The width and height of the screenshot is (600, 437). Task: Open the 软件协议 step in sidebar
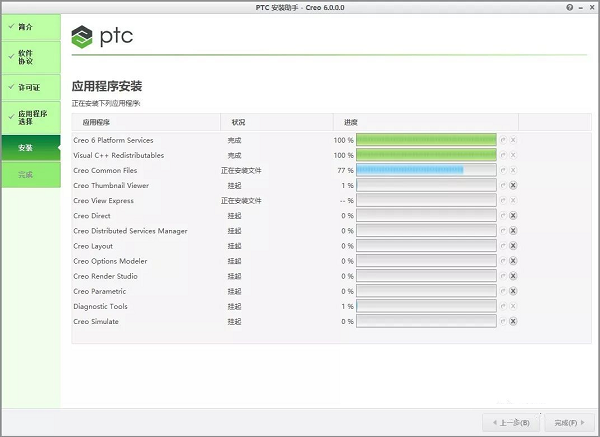pos(29,56)
